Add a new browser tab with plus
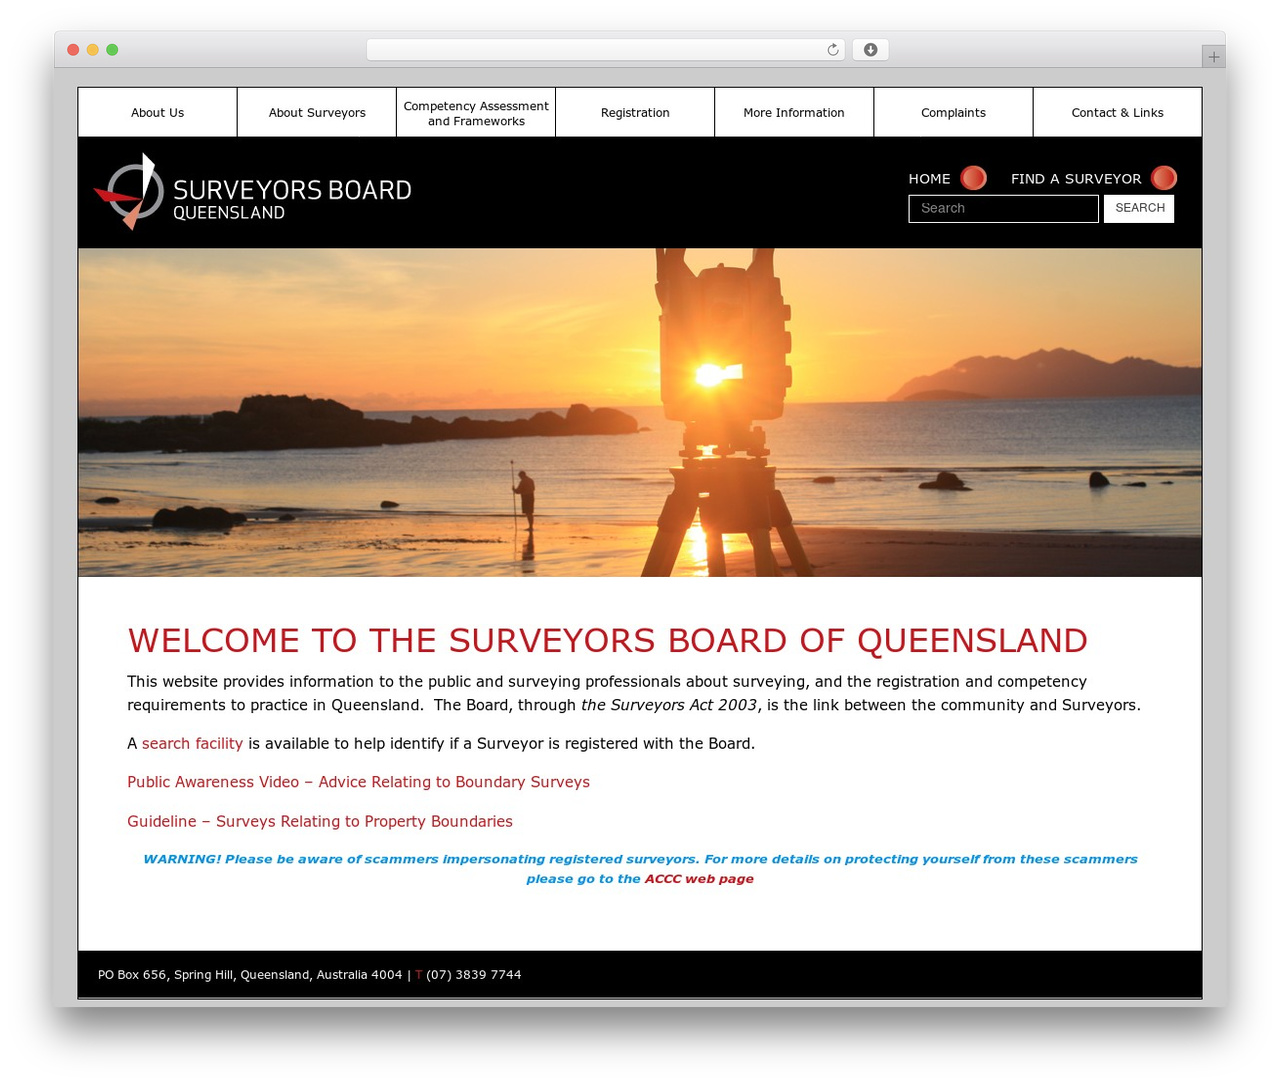Image resolution: width=1280 pixels, height=1084 pixels. coord(1213,57)
